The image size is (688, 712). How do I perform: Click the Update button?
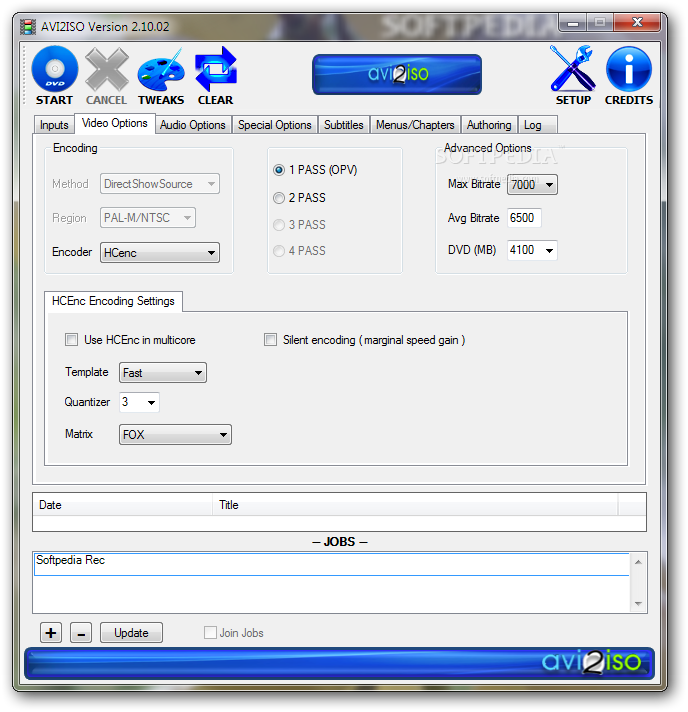[x=131, y=633]
